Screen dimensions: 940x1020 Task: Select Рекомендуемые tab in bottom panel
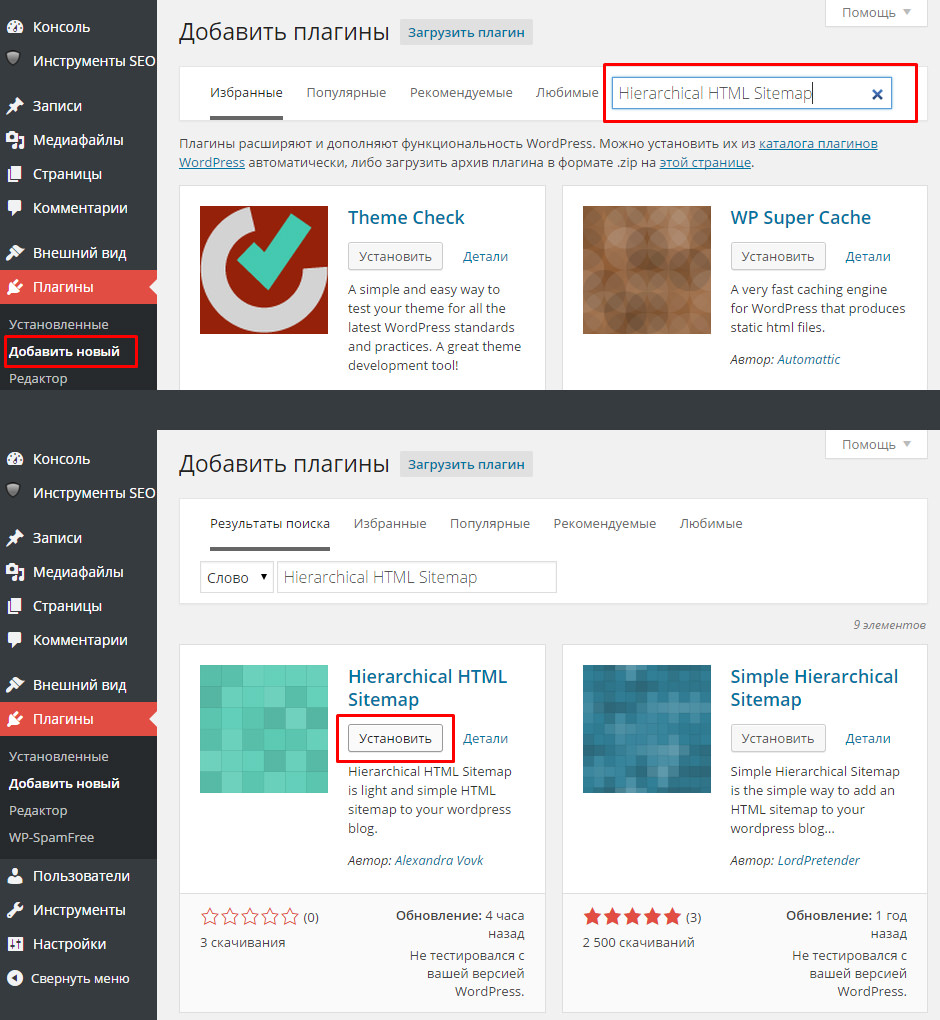[605, 524]
